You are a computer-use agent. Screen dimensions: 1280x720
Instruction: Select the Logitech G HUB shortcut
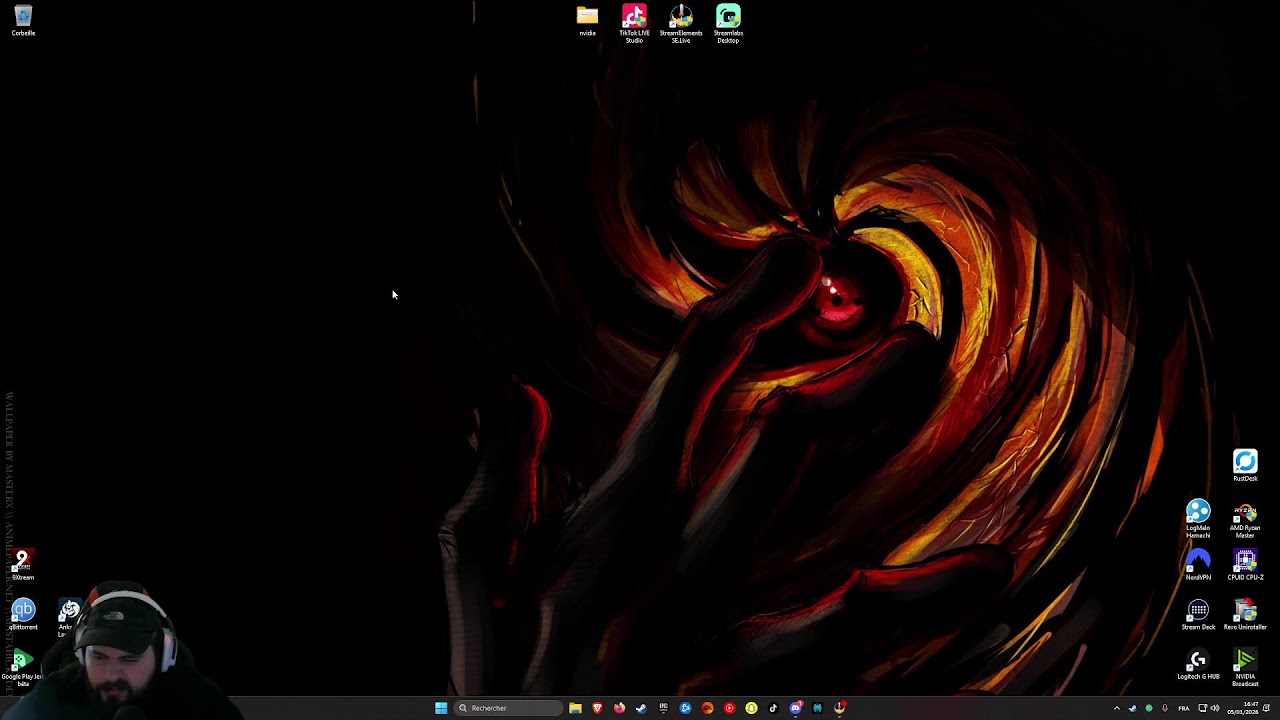click(1198, 665)
